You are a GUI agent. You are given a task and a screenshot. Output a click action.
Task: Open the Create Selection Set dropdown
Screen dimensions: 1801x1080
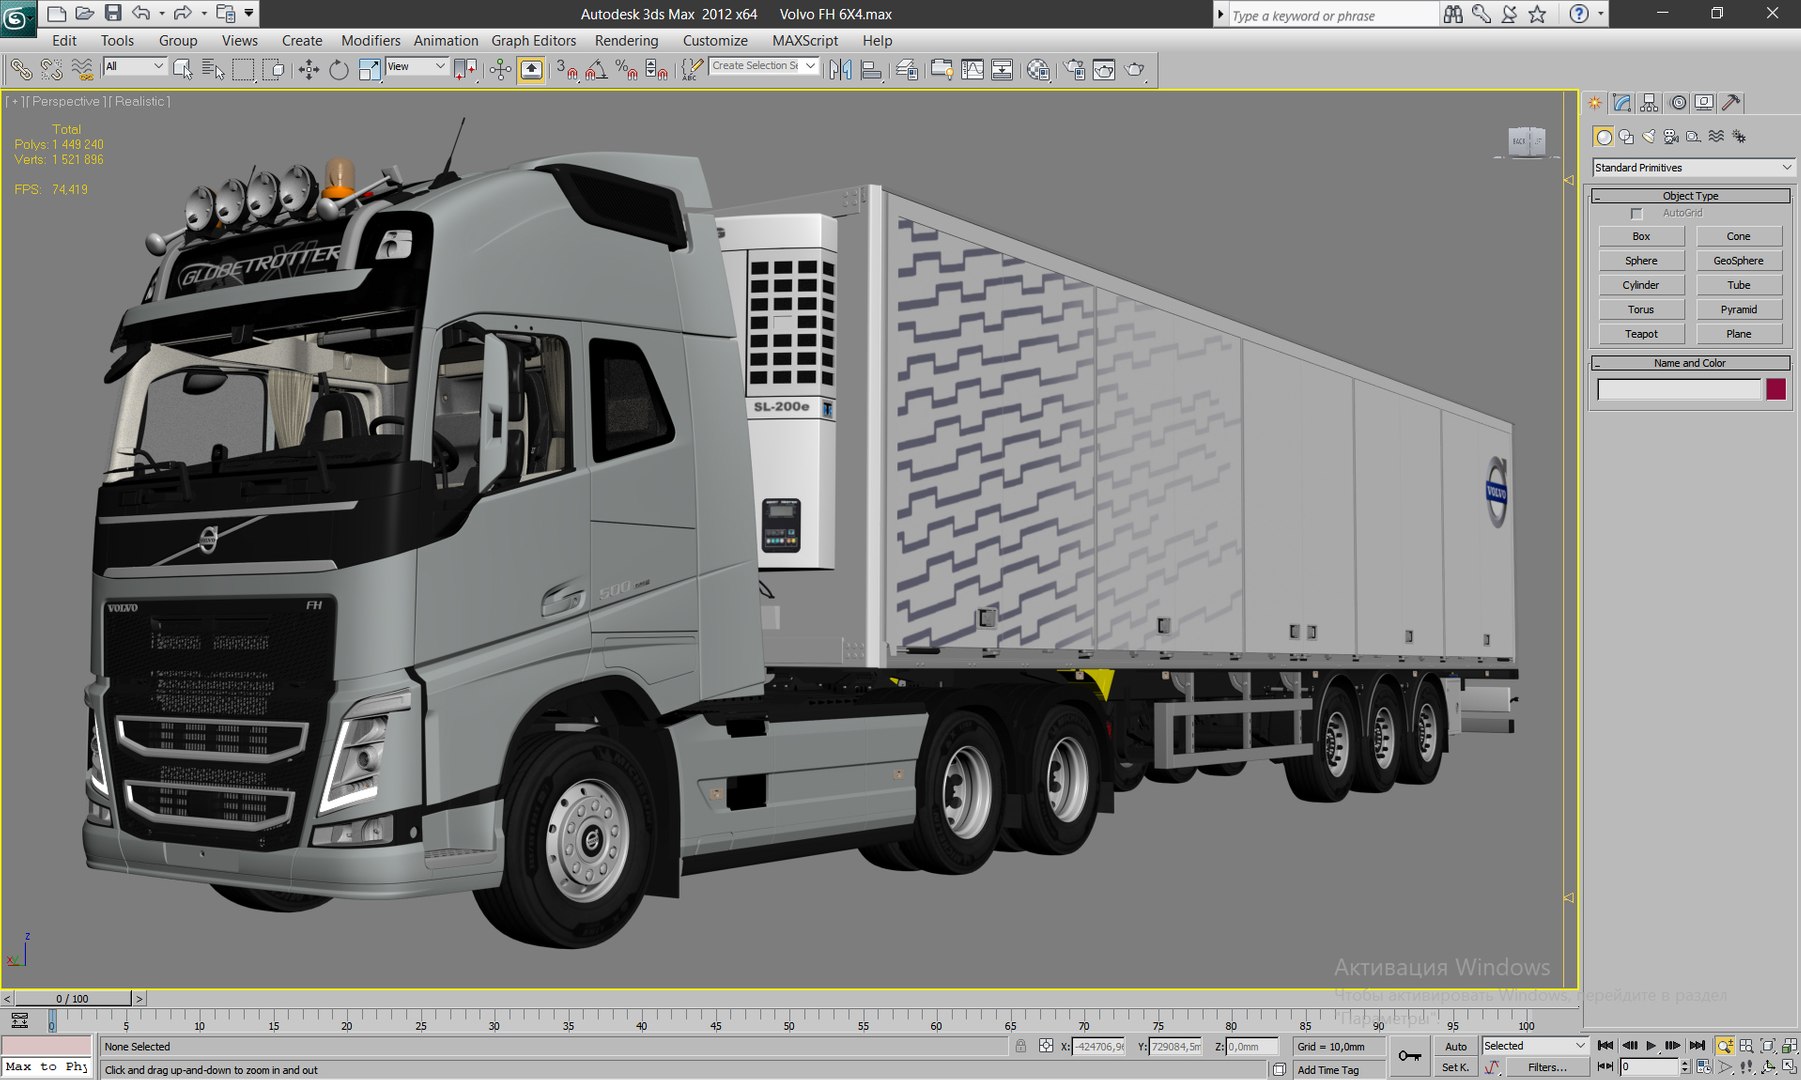point(764,66)
